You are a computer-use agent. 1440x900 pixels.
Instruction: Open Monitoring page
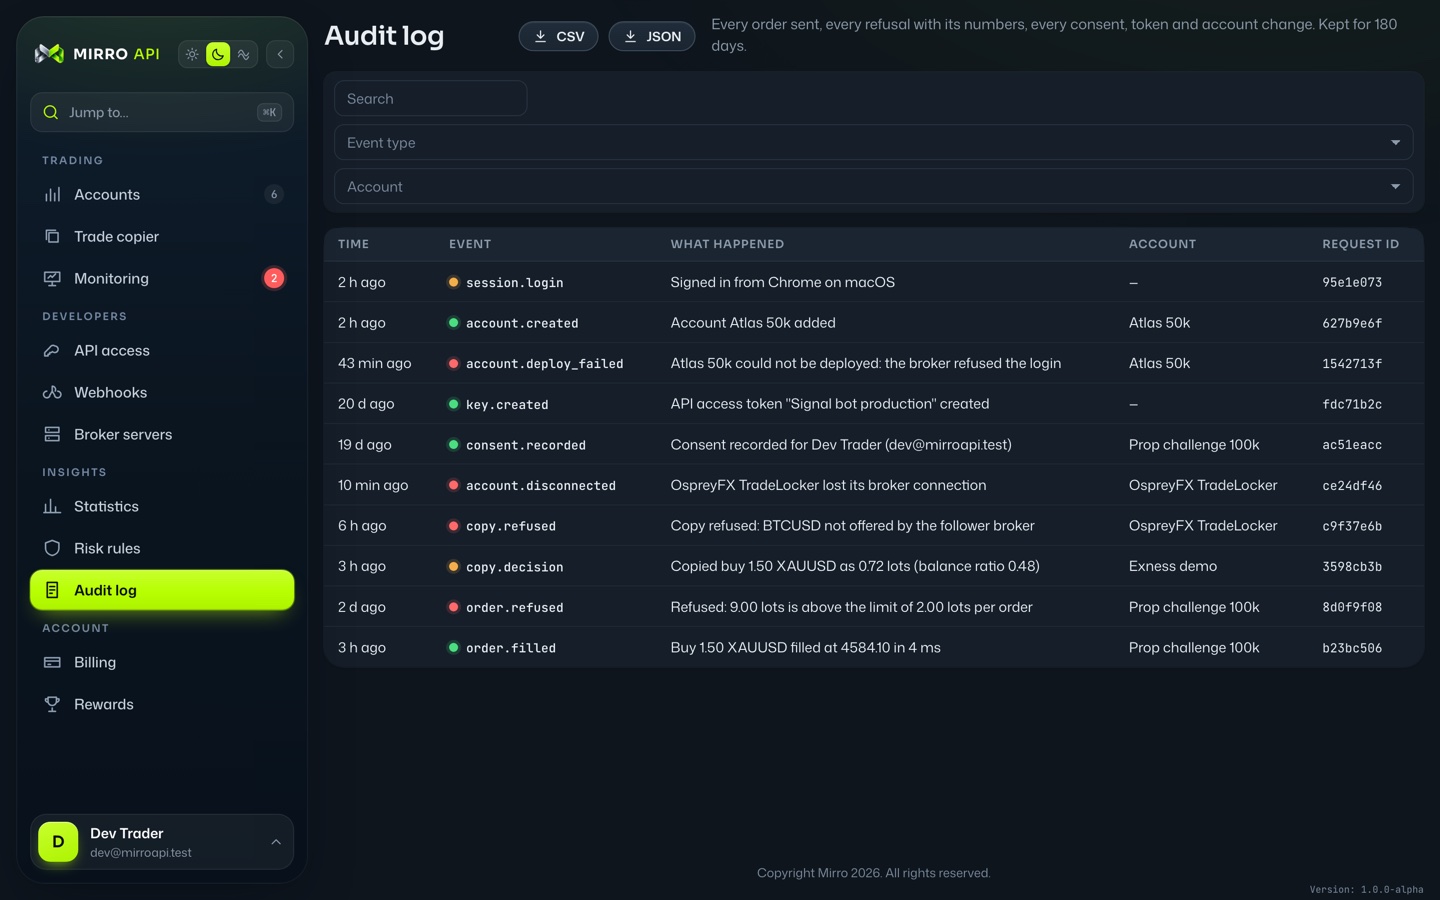tap(162, 278)
